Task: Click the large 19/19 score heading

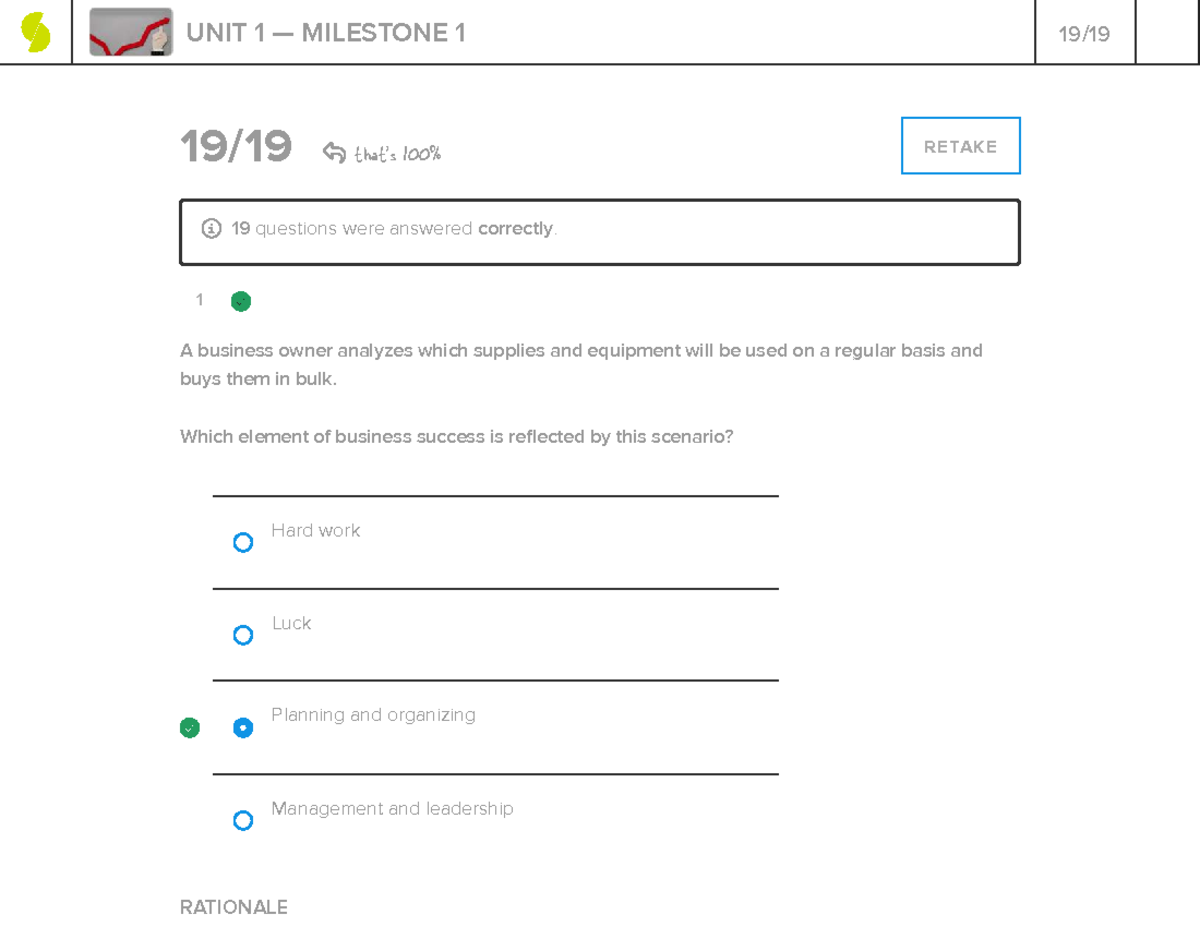Action: coord(236,147)
